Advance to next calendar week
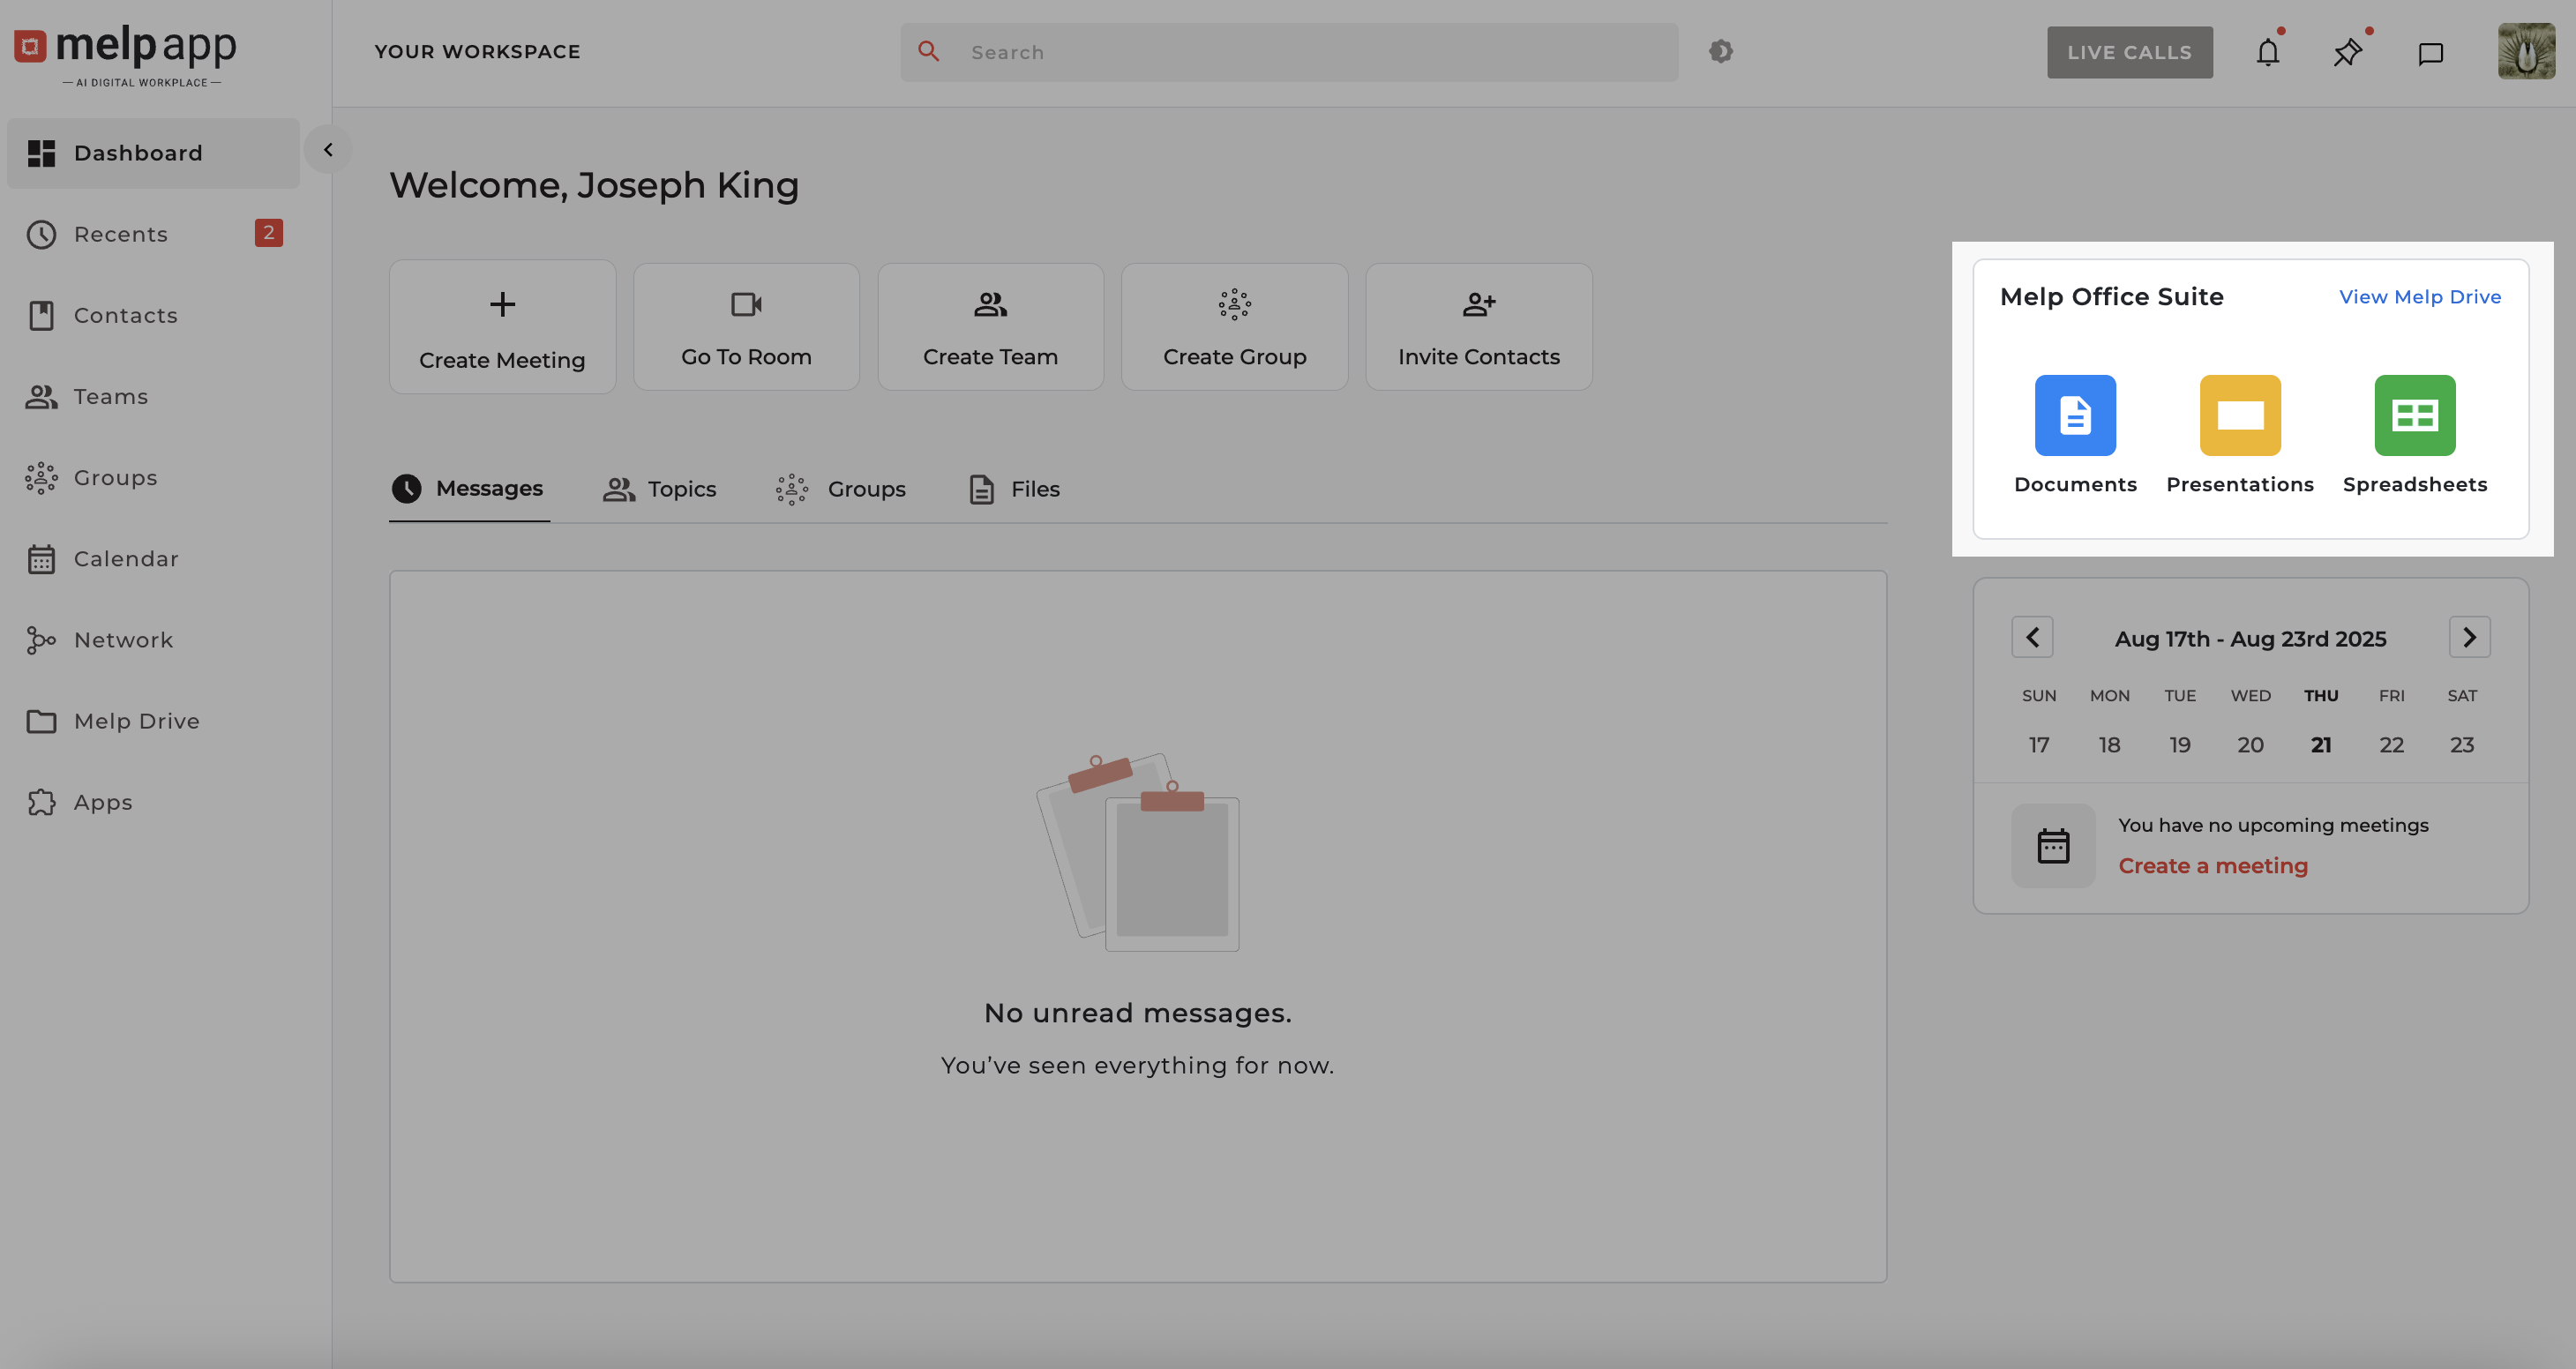The height and width of the screenshot is (1369, 2576). 2469,637
